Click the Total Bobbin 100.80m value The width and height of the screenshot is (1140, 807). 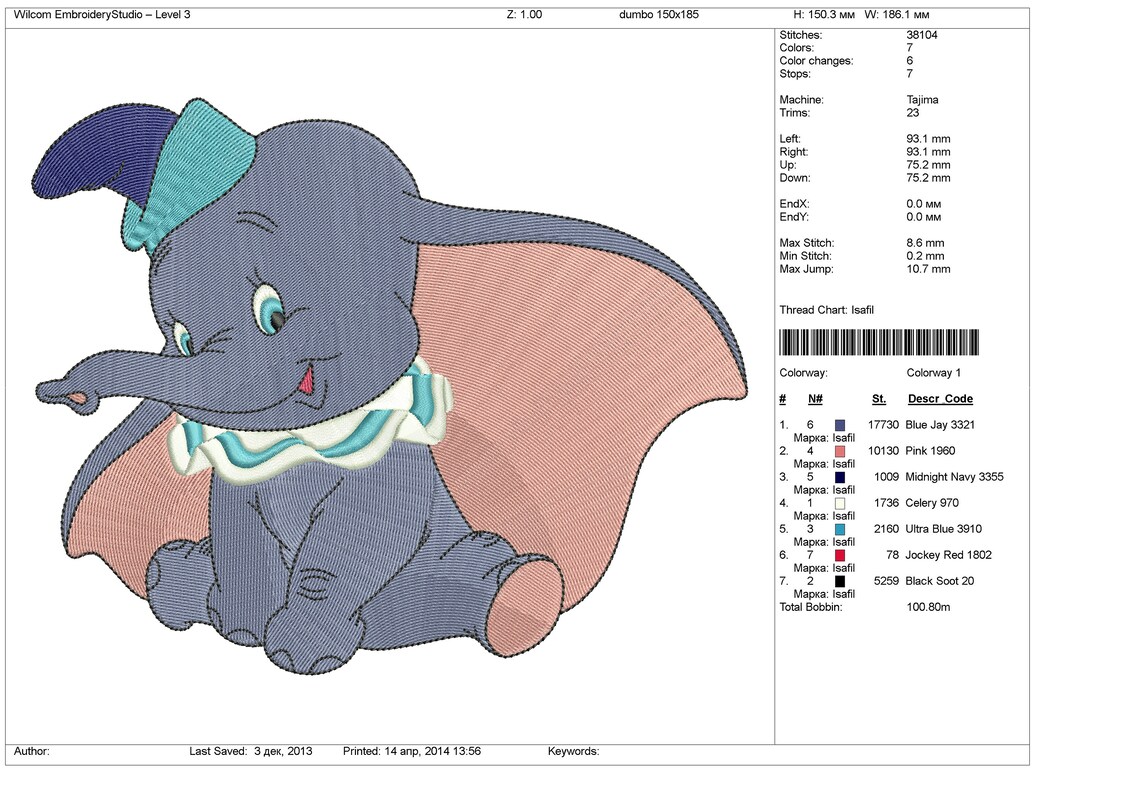[926, 606]
